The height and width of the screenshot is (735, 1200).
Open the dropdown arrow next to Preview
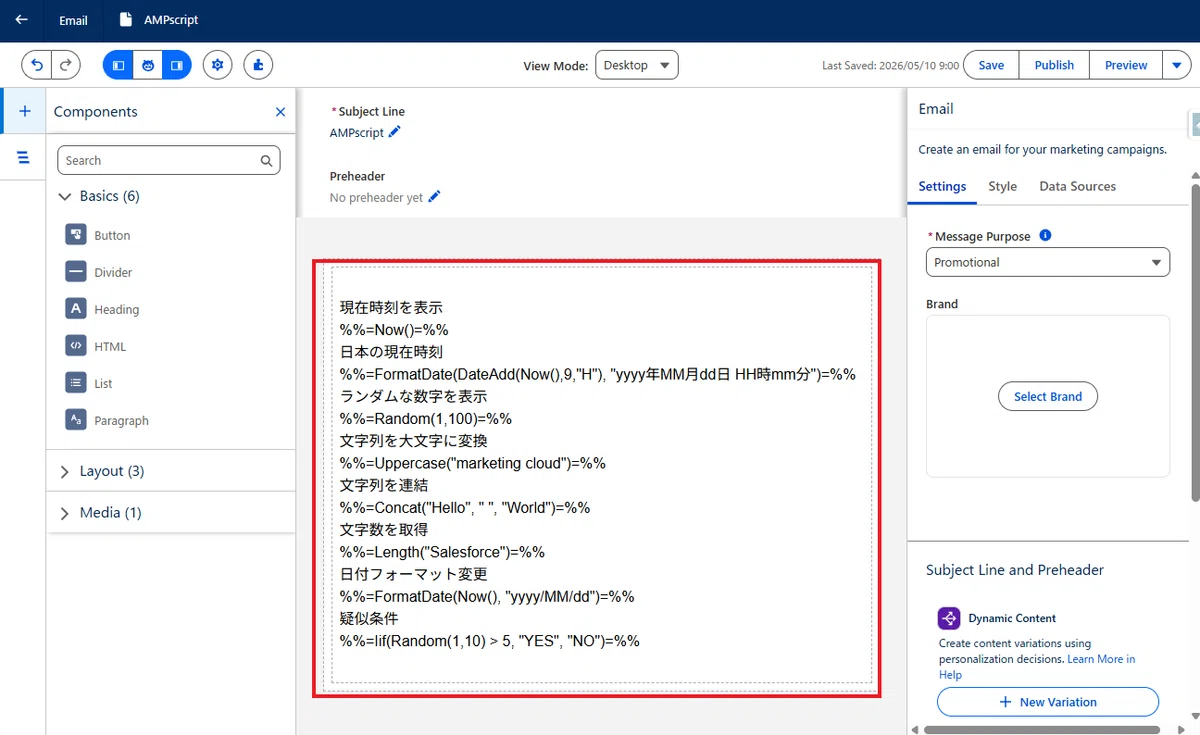pyautogui.click(x=1177, y=65)
